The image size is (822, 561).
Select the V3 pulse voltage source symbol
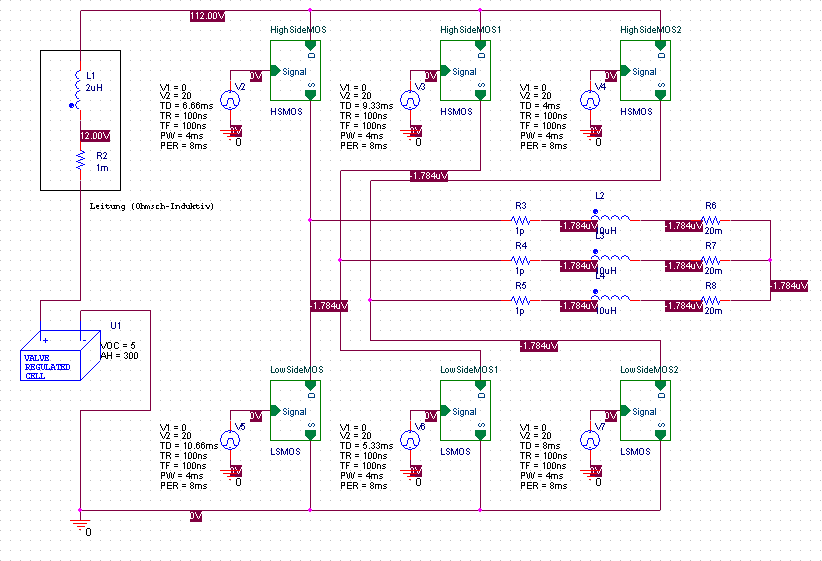tap(410, 100)
